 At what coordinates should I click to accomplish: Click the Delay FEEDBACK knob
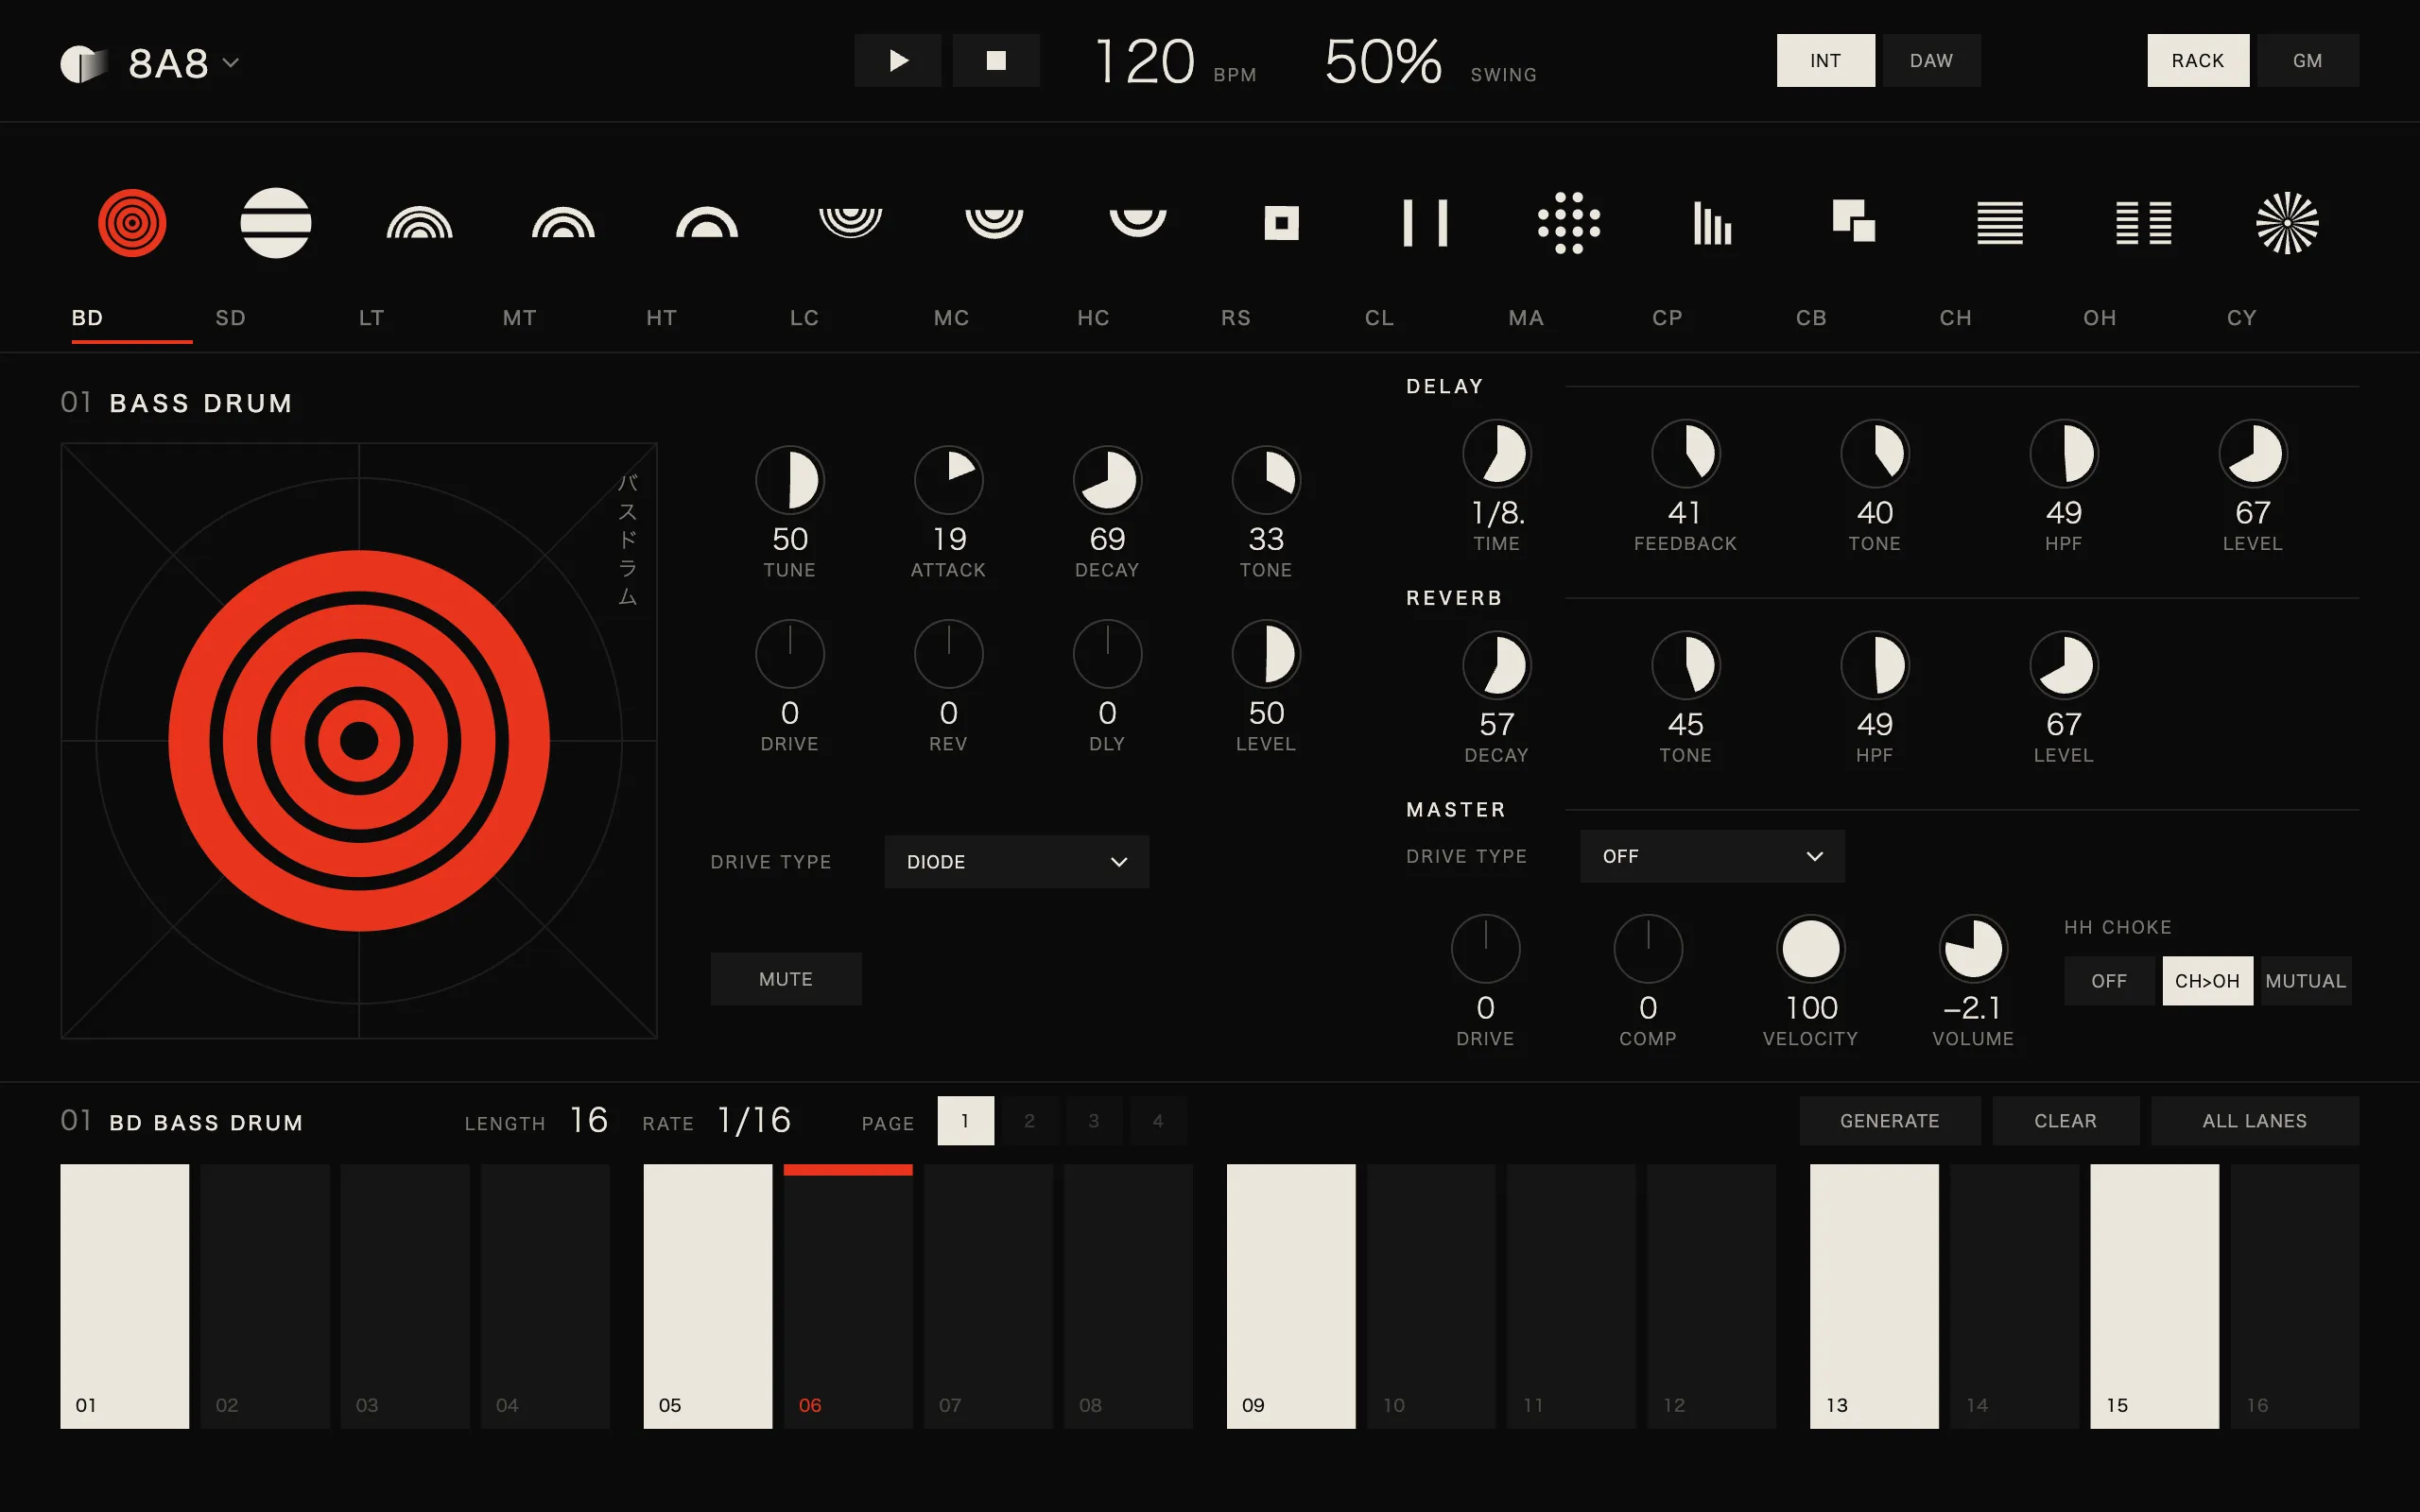pos(1686,453)
